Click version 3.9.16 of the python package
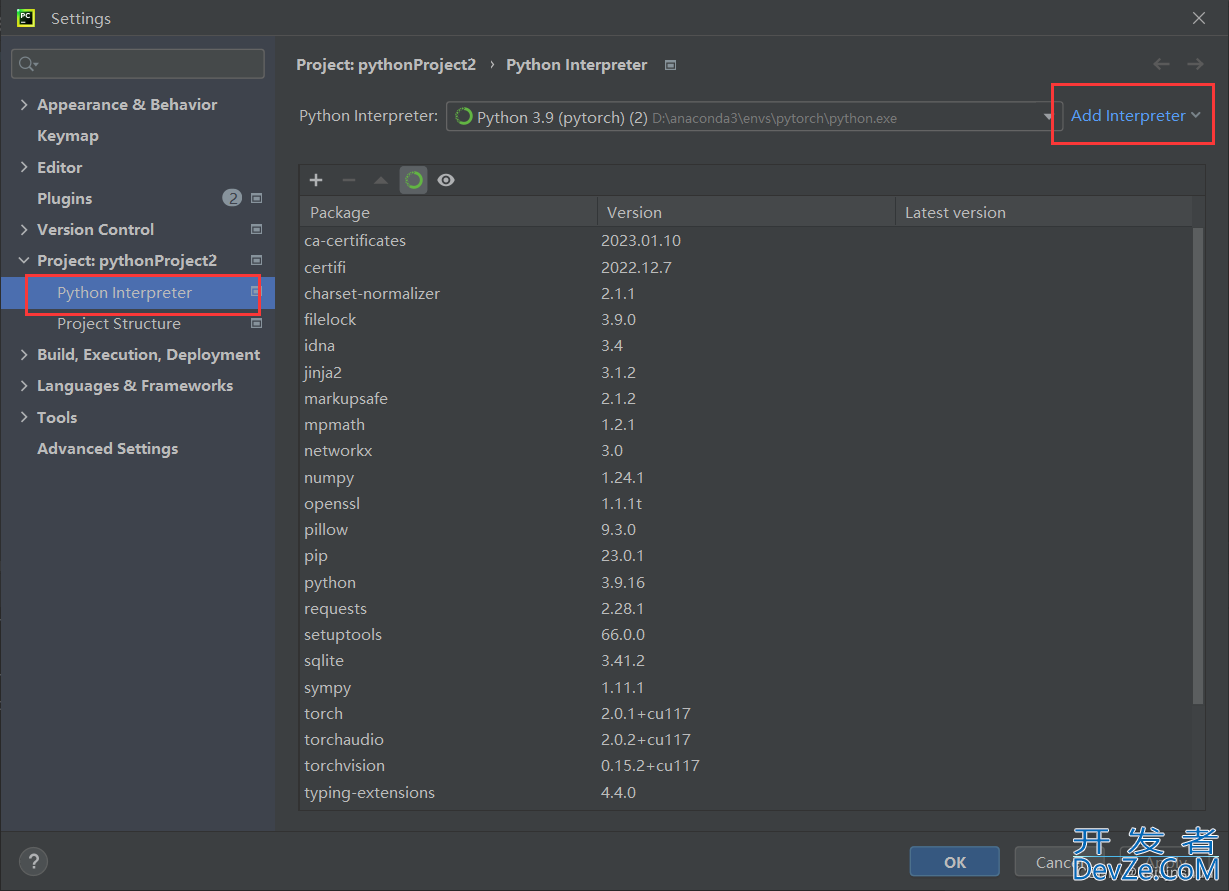1229x891 pixels. pos(623,582)
